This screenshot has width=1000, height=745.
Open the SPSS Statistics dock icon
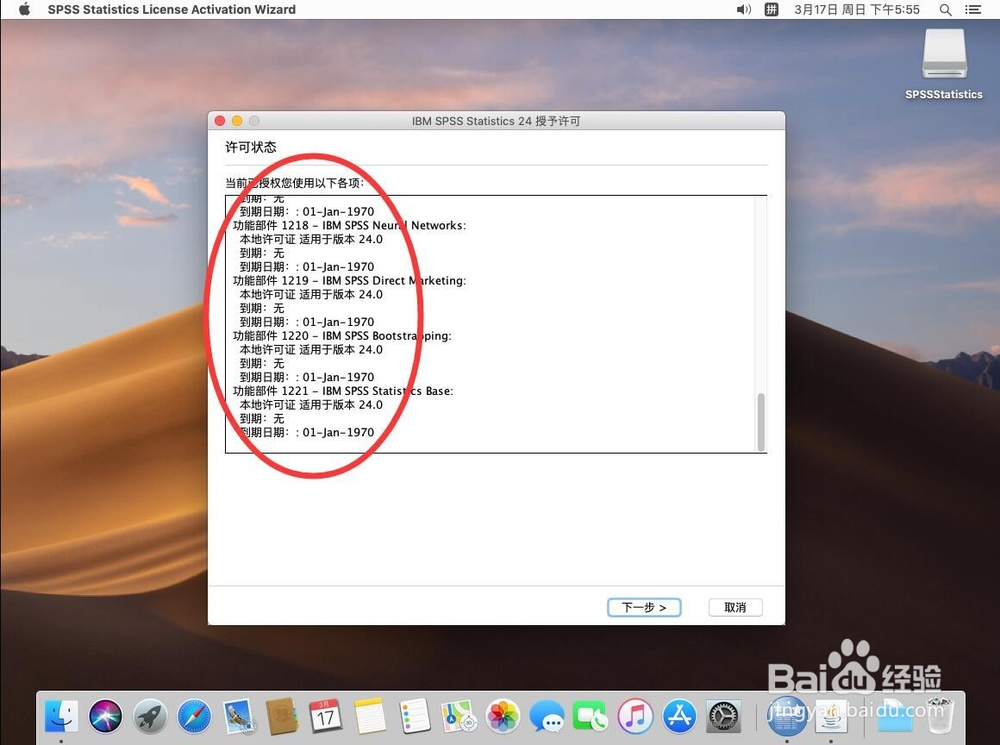(787, 716)
